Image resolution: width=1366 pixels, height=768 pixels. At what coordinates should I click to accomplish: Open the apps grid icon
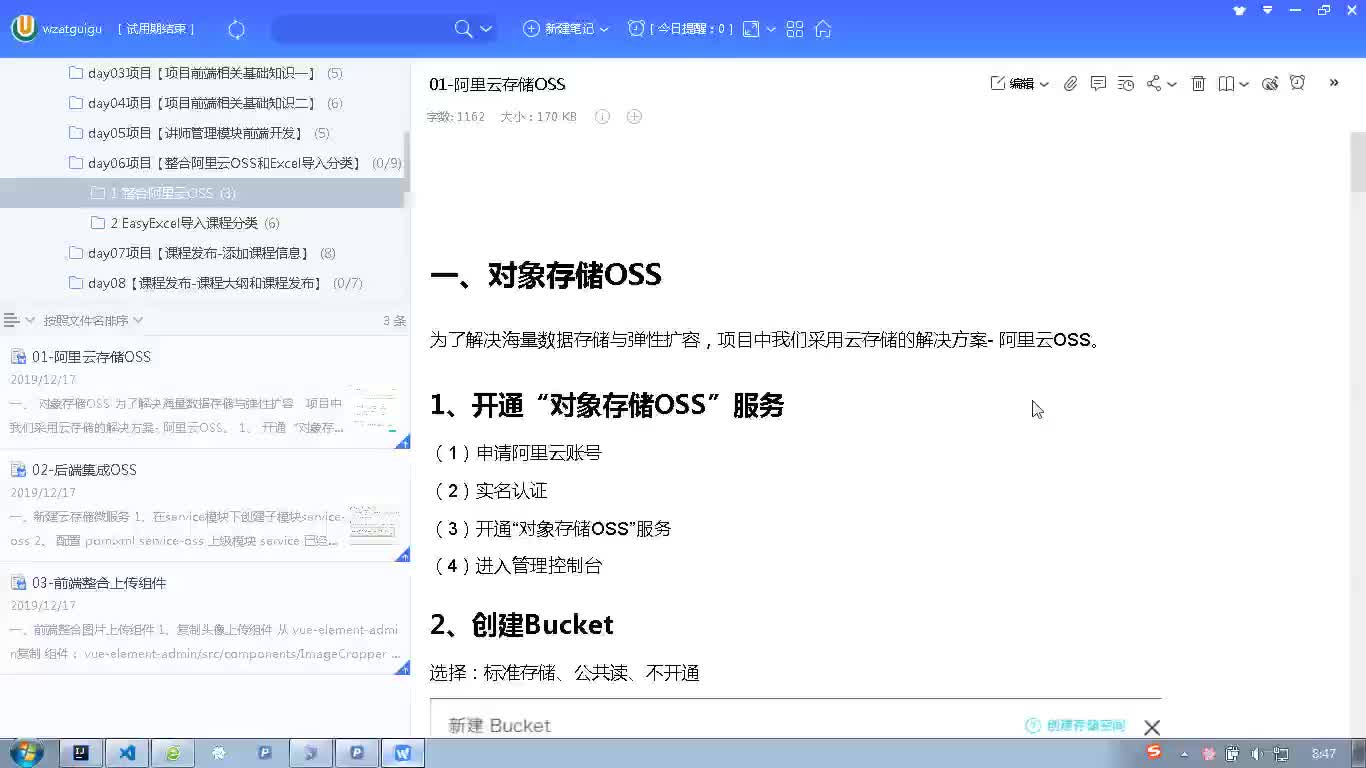pos(795,29)
